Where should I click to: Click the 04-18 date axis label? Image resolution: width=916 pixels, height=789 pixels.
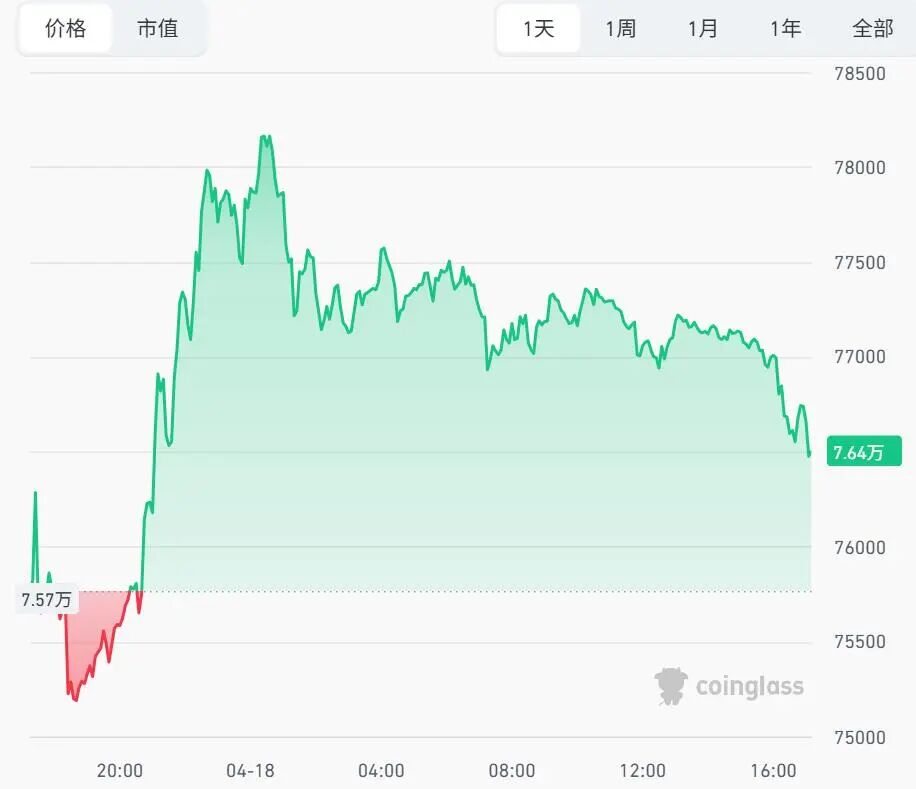[x=250, y=771]
